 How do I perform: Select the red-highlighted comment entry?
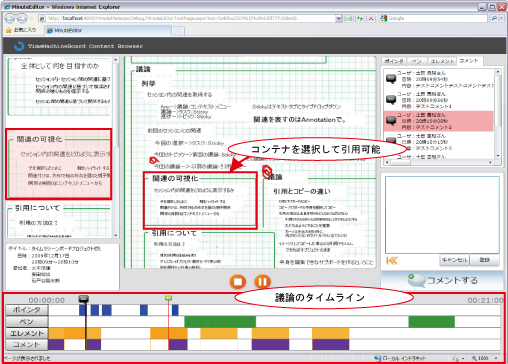(438, 121)
